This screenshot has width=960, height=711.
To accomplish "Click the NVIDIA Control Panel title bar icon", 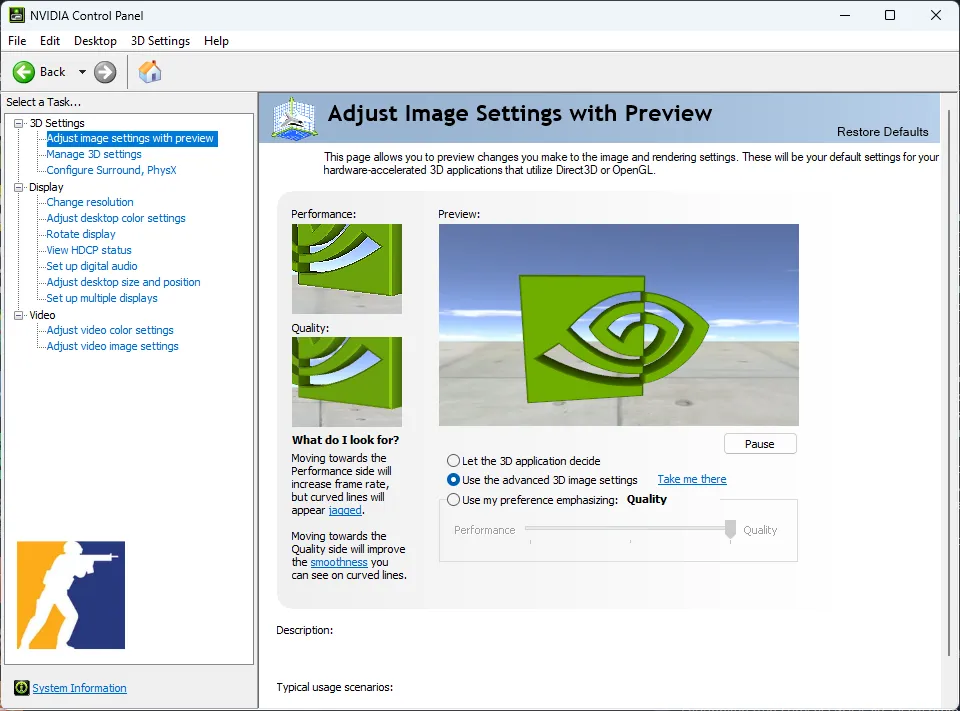I will (x=17, y=15).
